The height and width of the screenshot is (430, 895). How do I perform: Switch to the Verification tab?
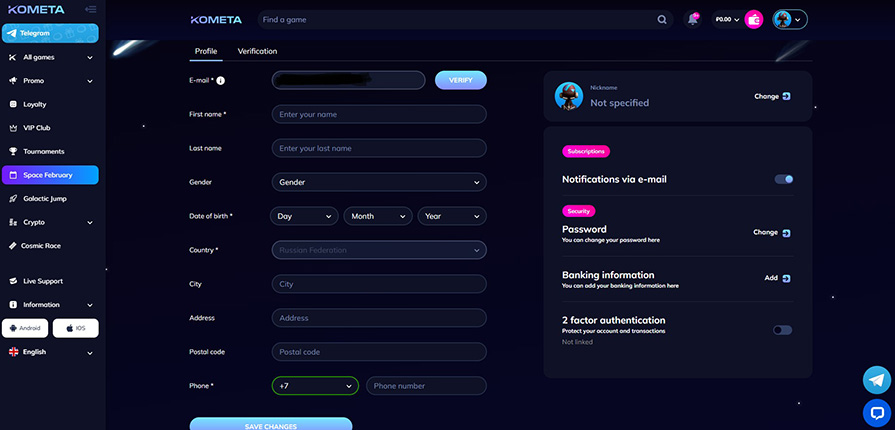(x=257, y=51)
